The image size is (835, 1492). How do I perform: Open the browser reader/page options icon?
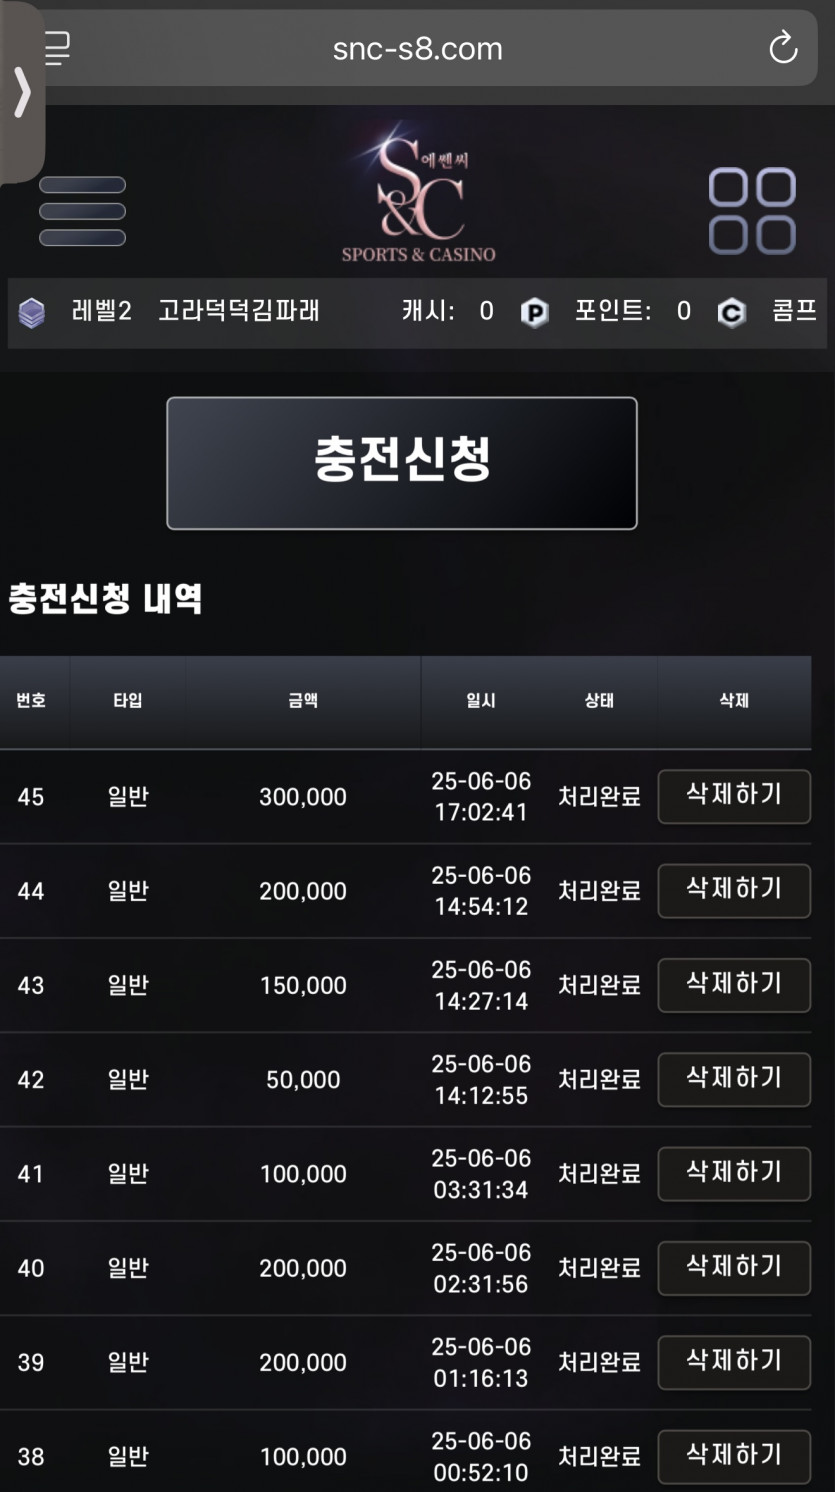pos(58,48)
